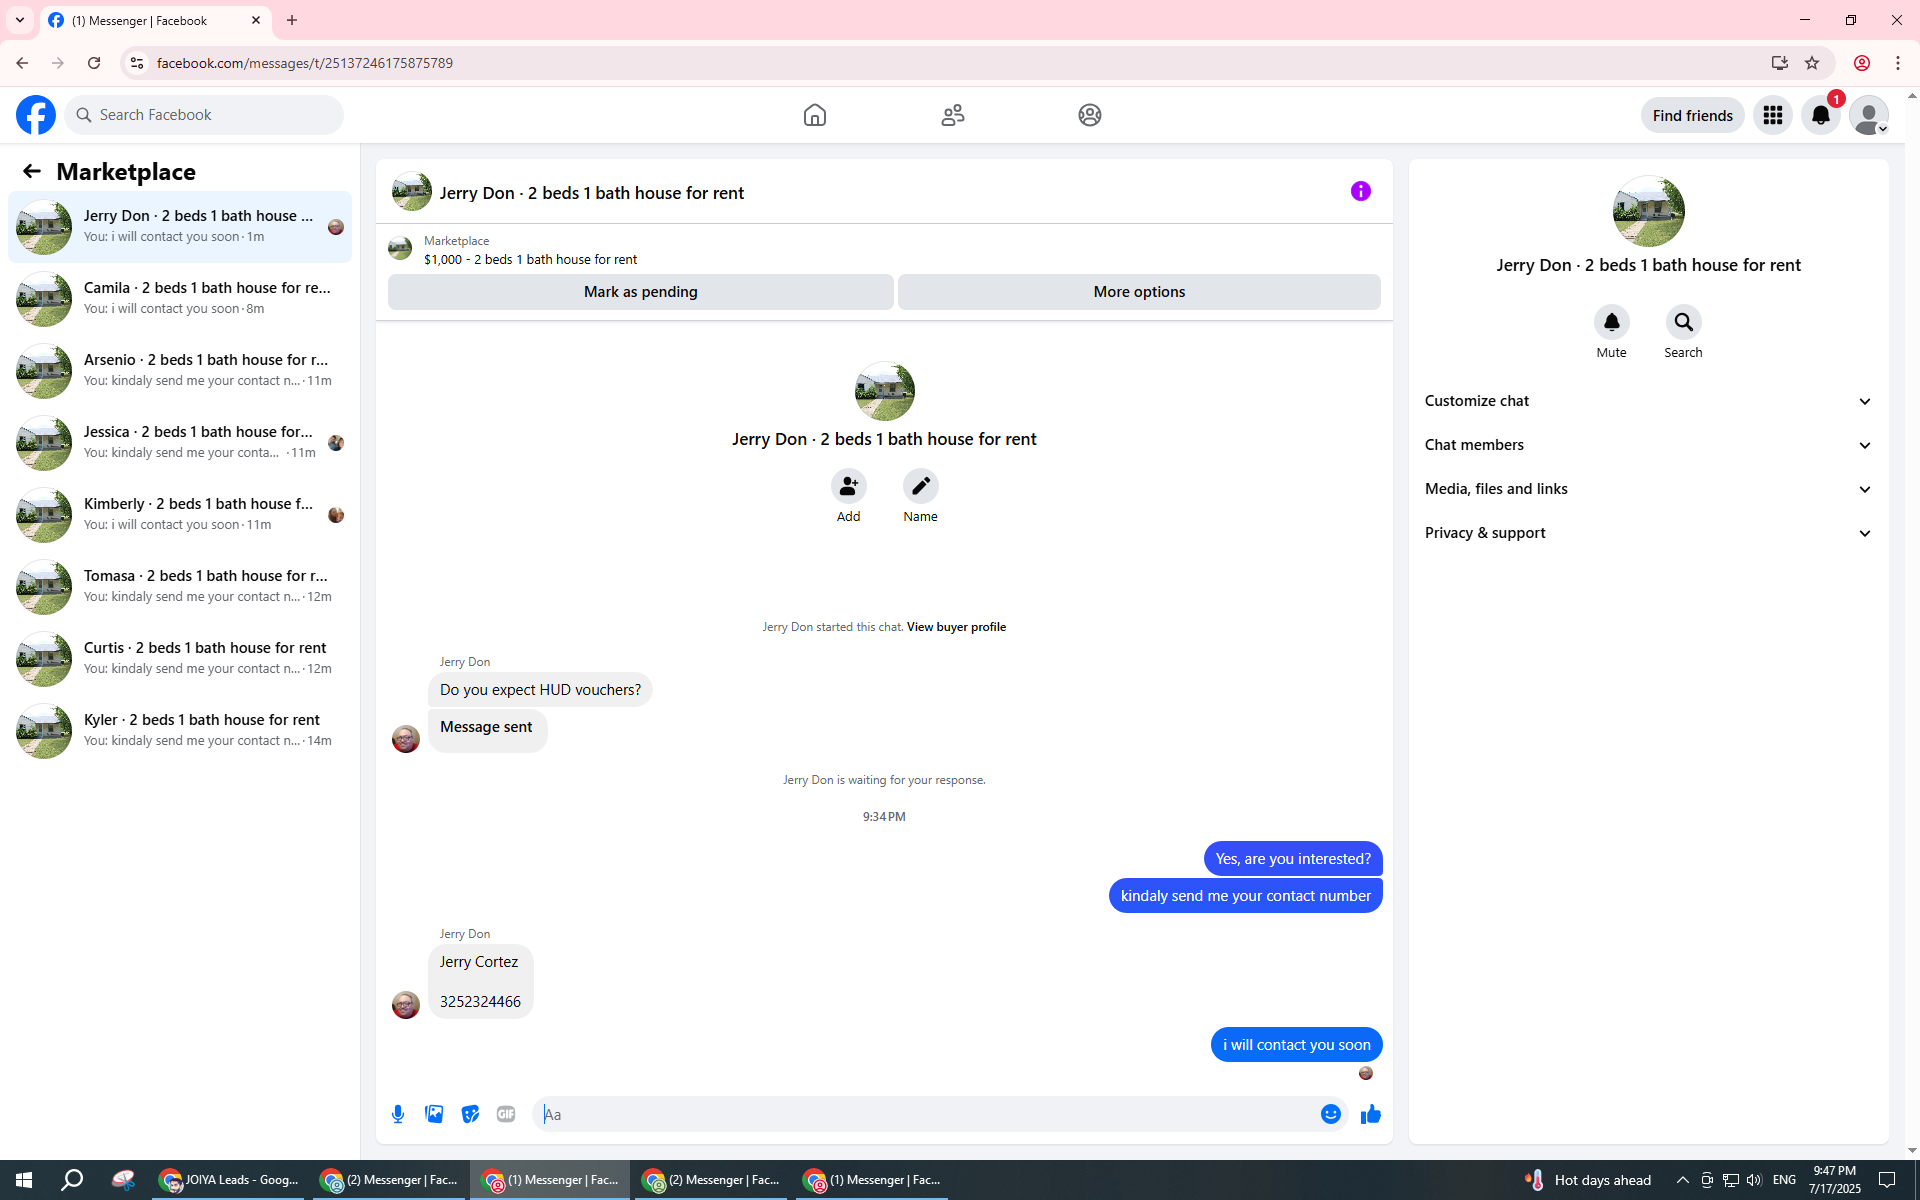Image resolution: width=1920 pixels, height=1200 pixels.
Task: Mute this conversation with the bell icon
Action: 1612,322
